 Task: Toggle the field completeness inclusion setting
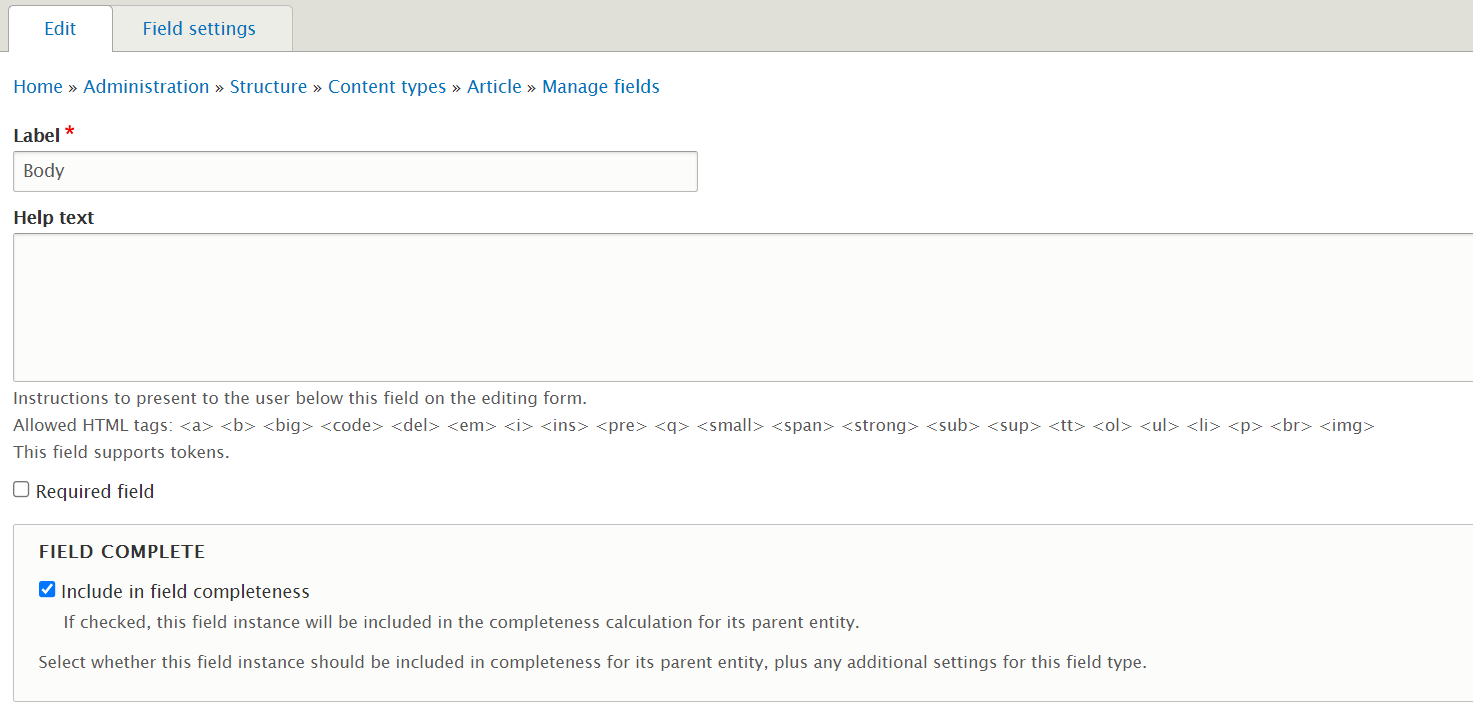pyautogui.click(x=47, y=589)
